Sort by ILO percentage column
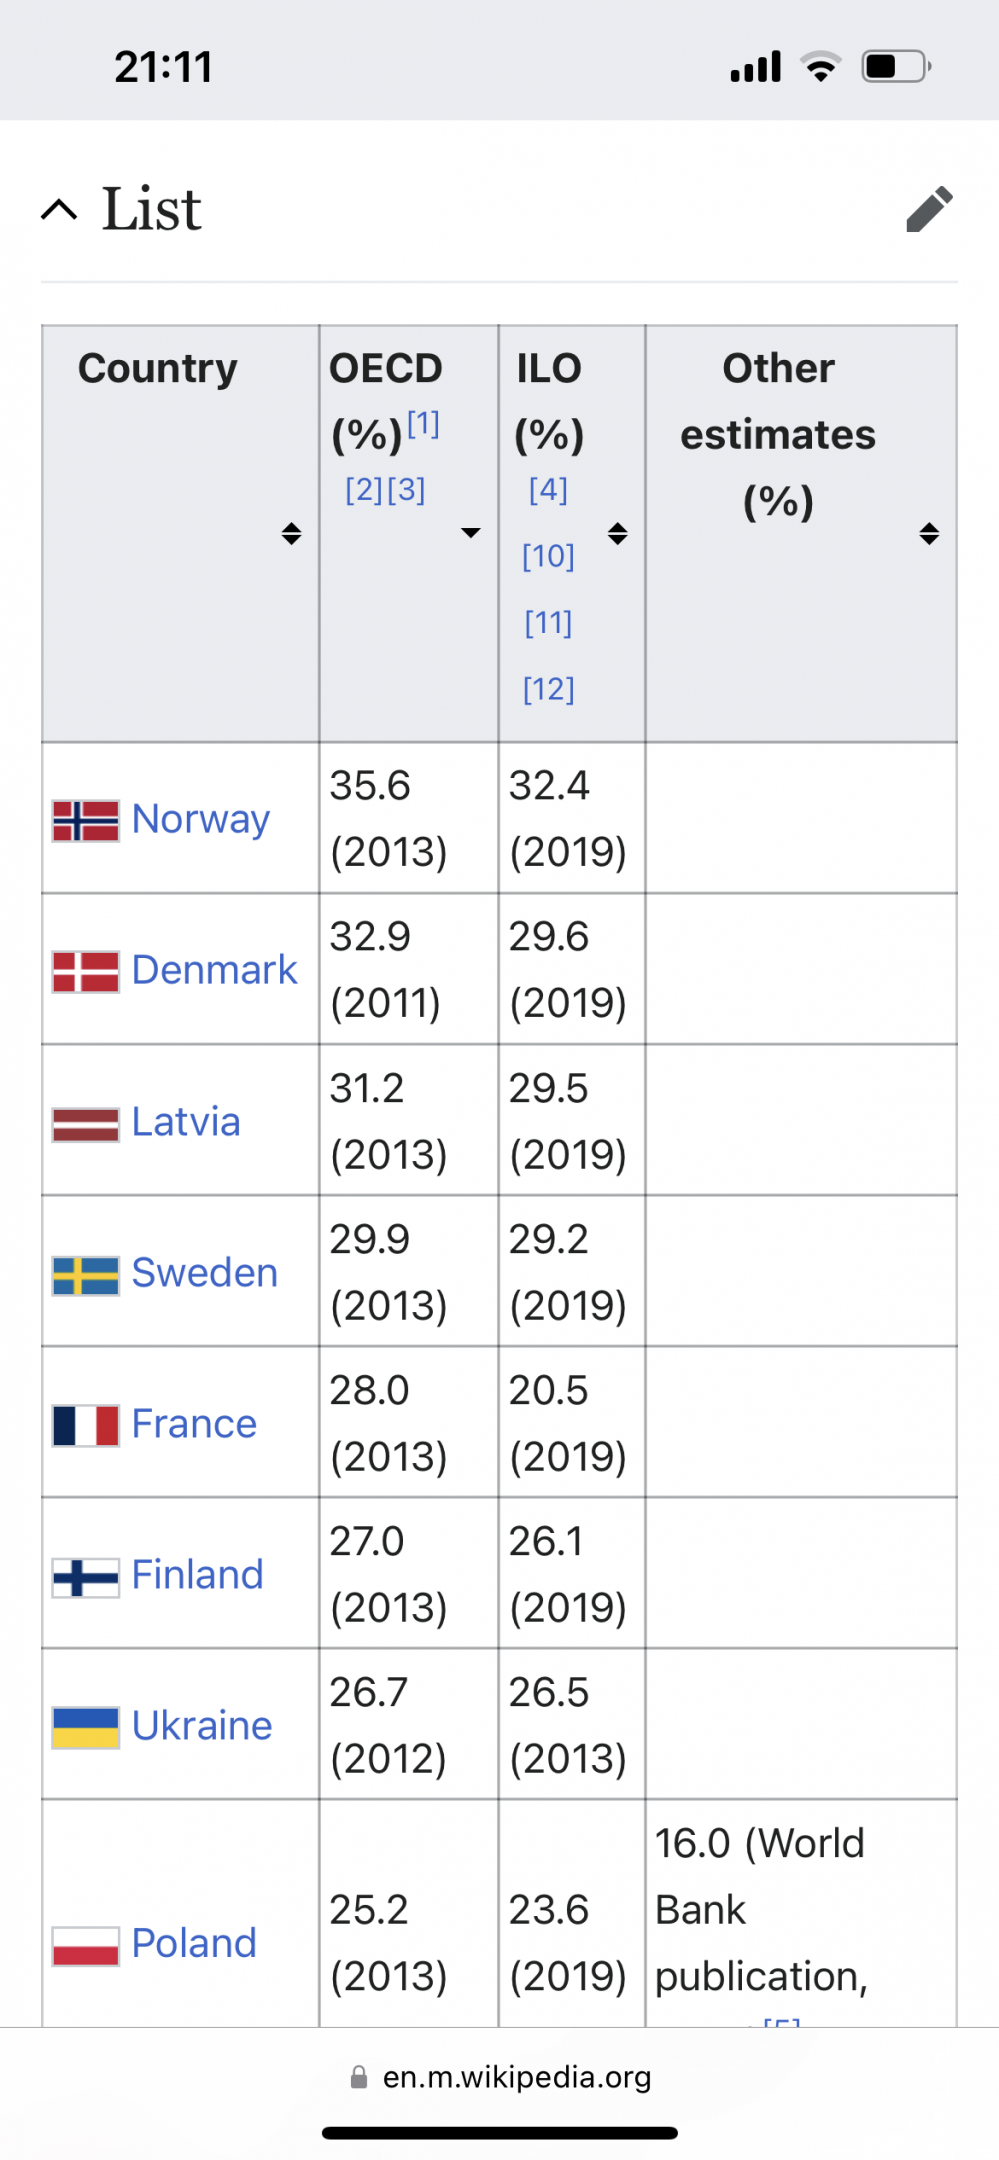This screenshot has width=999, height=2160. pos(618,533)
